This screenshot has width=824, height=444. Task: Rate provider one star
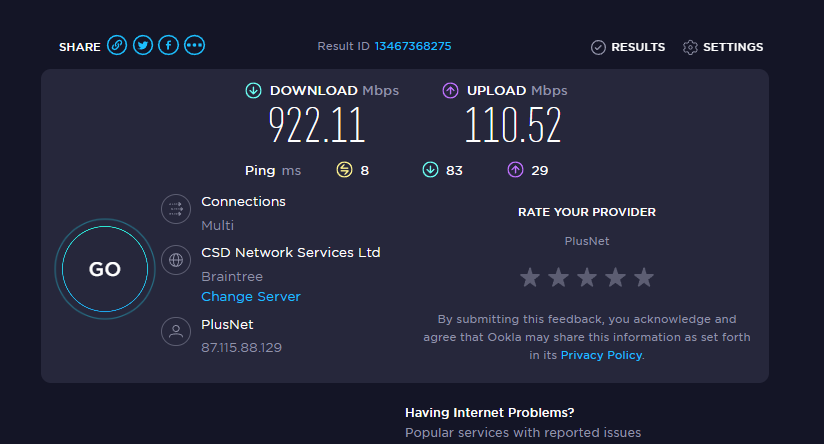pos(530,277)
